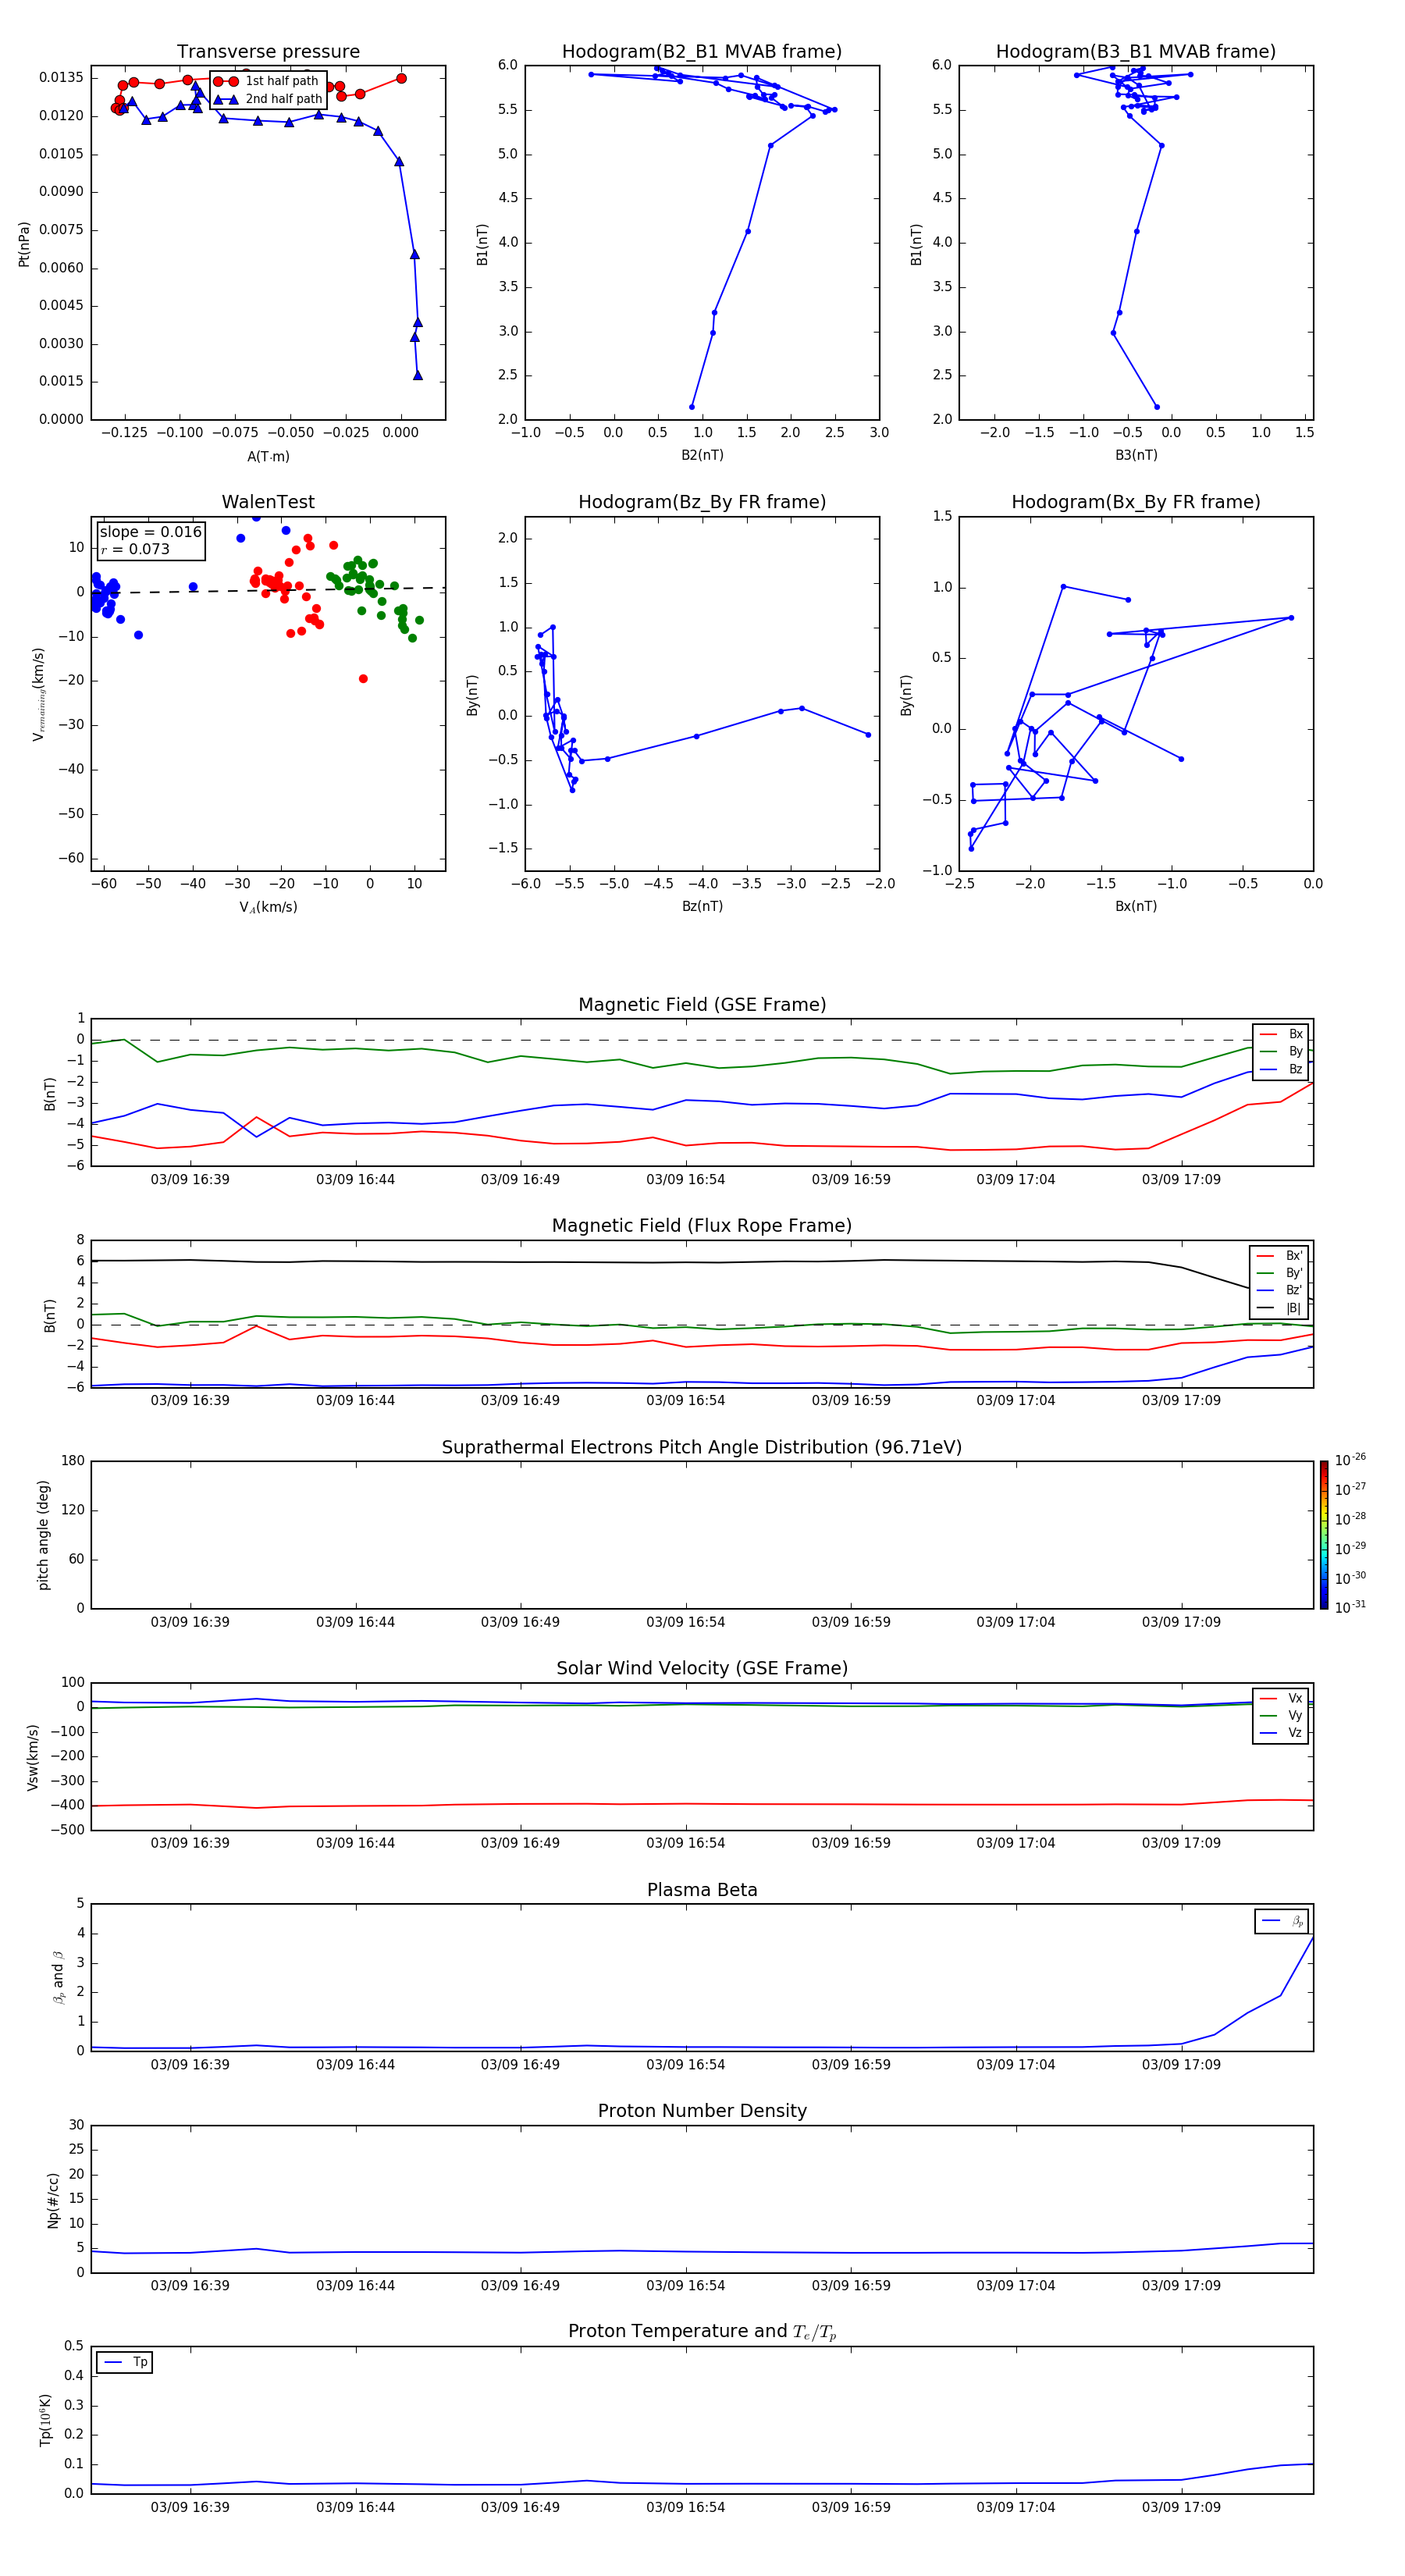The width and height of the screenshot is (1405, 2576).
Task: Click the "Hodogram(B3_B1 MVAB frame)" title
Action: (x=1136, y=52)
